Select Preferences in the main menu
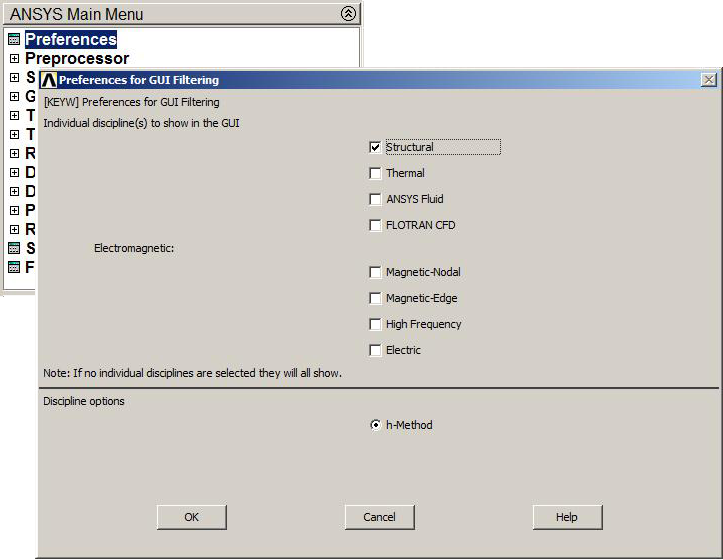This screenshot has width=723, height=560. (x=71, y=40)
